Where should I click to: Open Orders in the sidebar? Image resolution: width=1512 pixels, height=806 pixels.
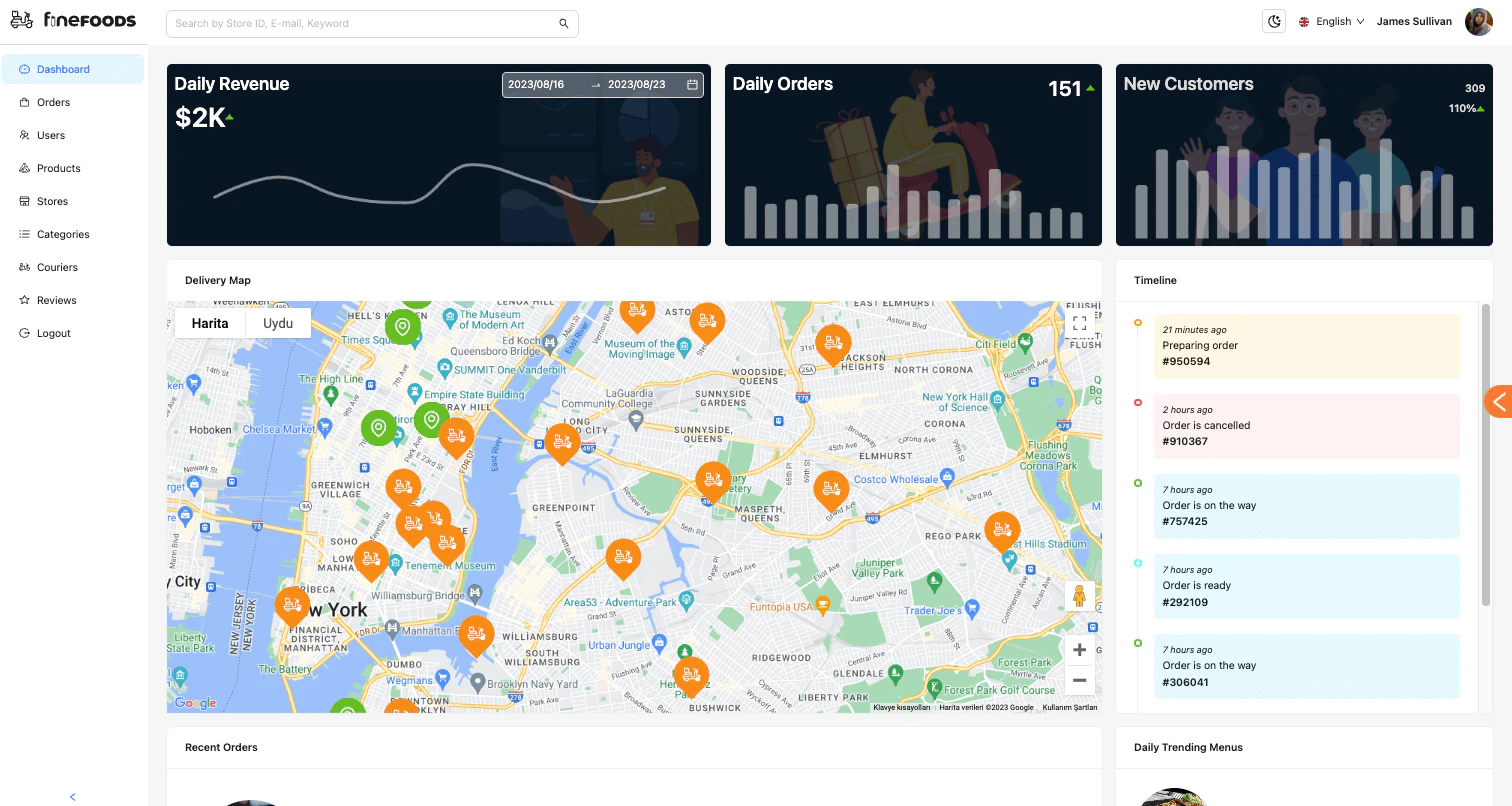(53, 102)
